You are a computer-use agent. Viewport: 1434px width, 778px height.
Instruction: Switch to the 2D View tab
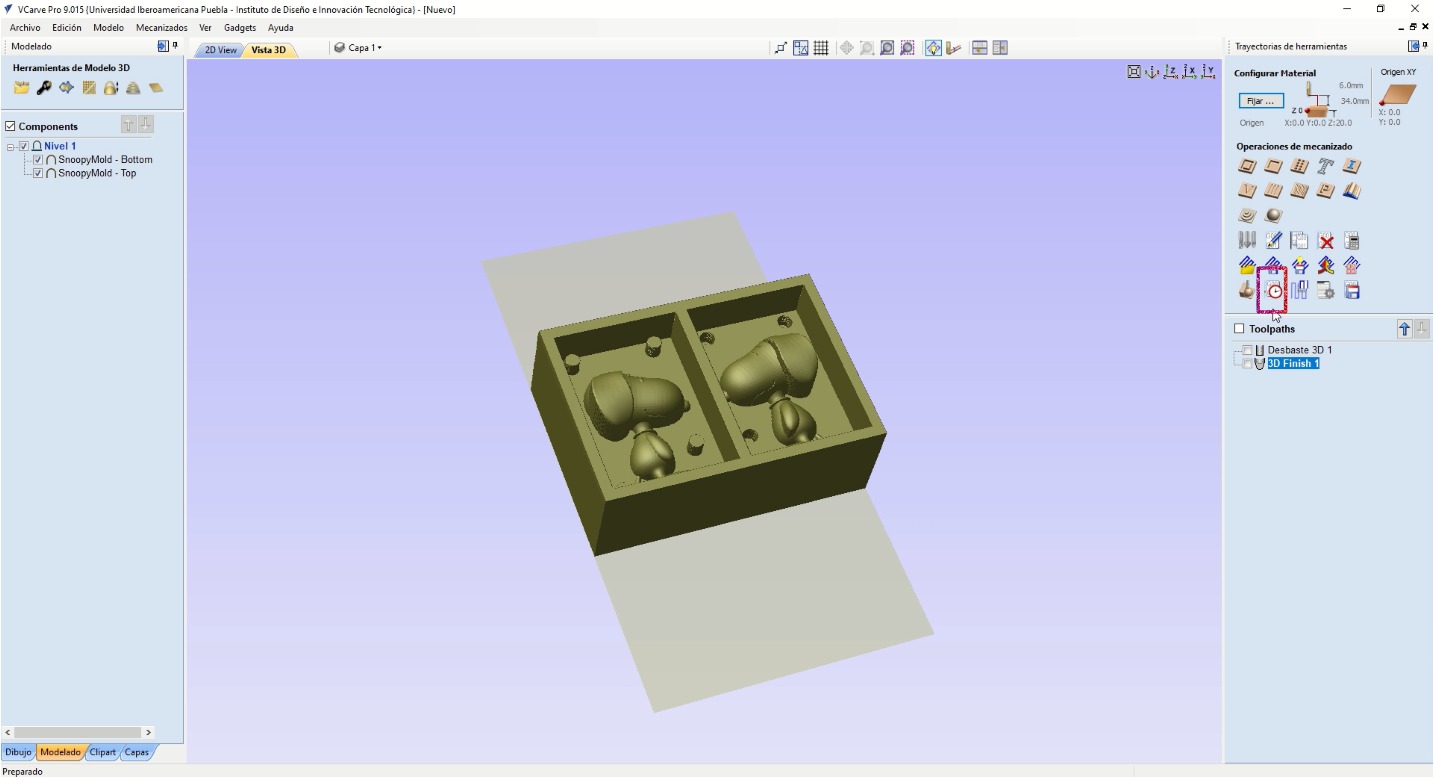220,49
